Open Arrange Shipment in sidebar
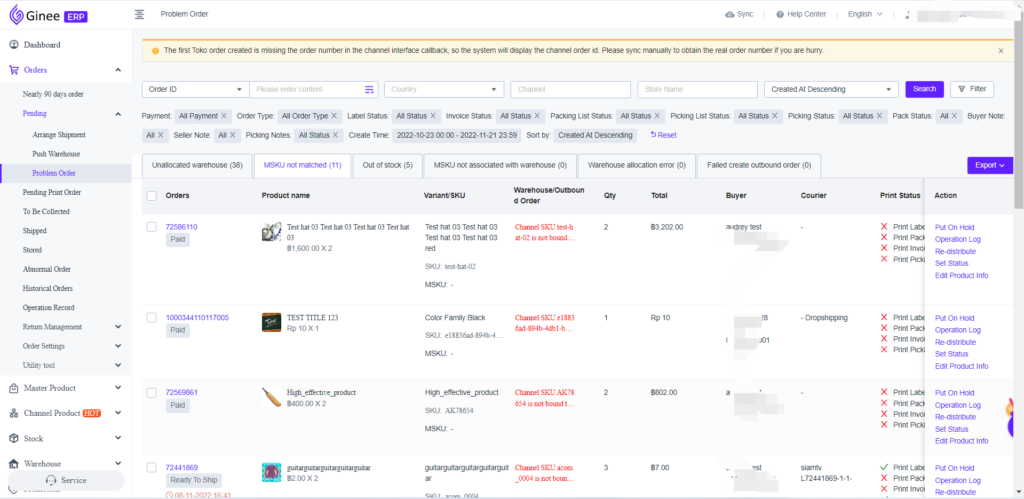 [59, 135]
